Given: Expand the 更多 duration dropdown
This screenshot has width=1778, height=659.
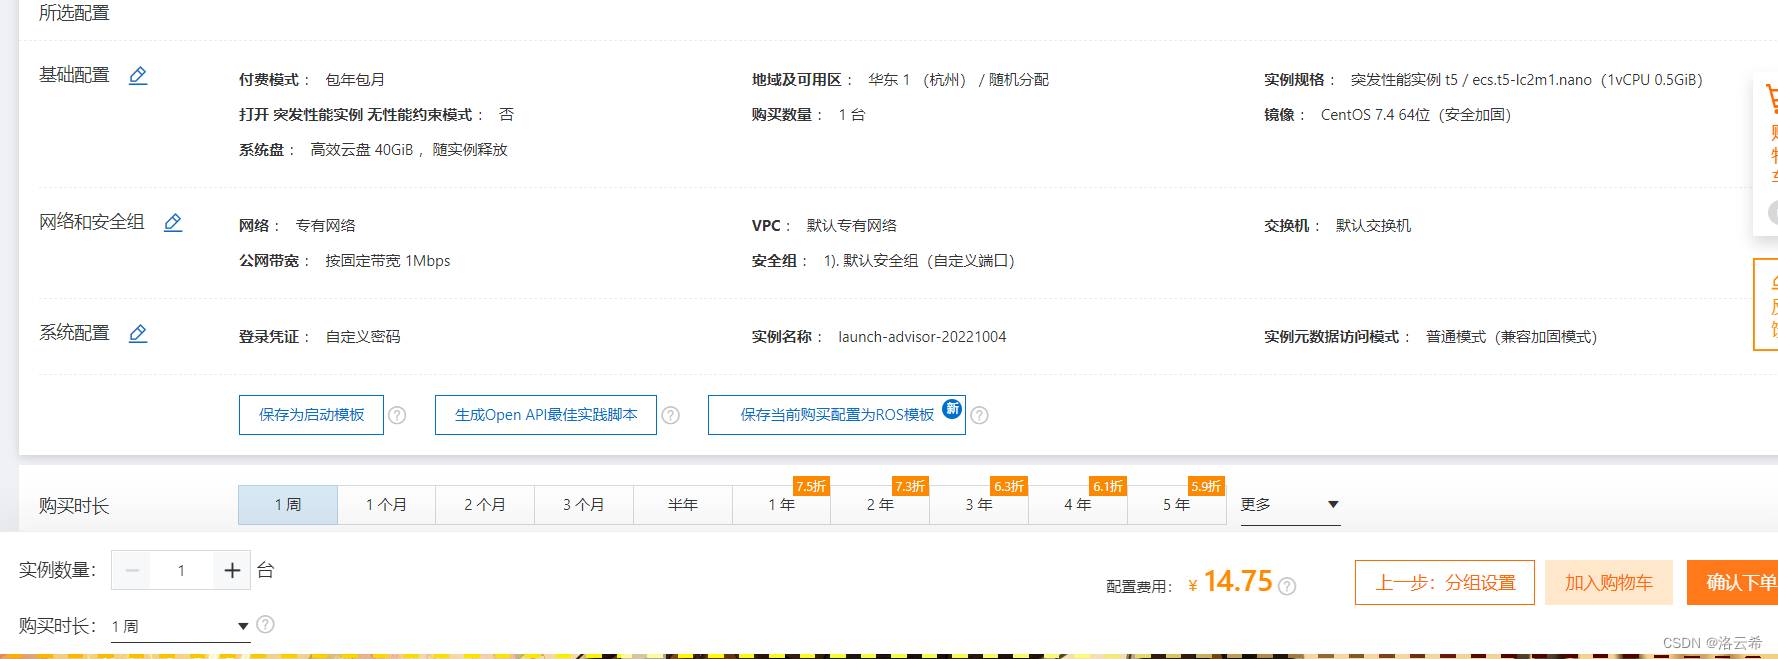Looking at the screenshot, I should click(1289, 505).
